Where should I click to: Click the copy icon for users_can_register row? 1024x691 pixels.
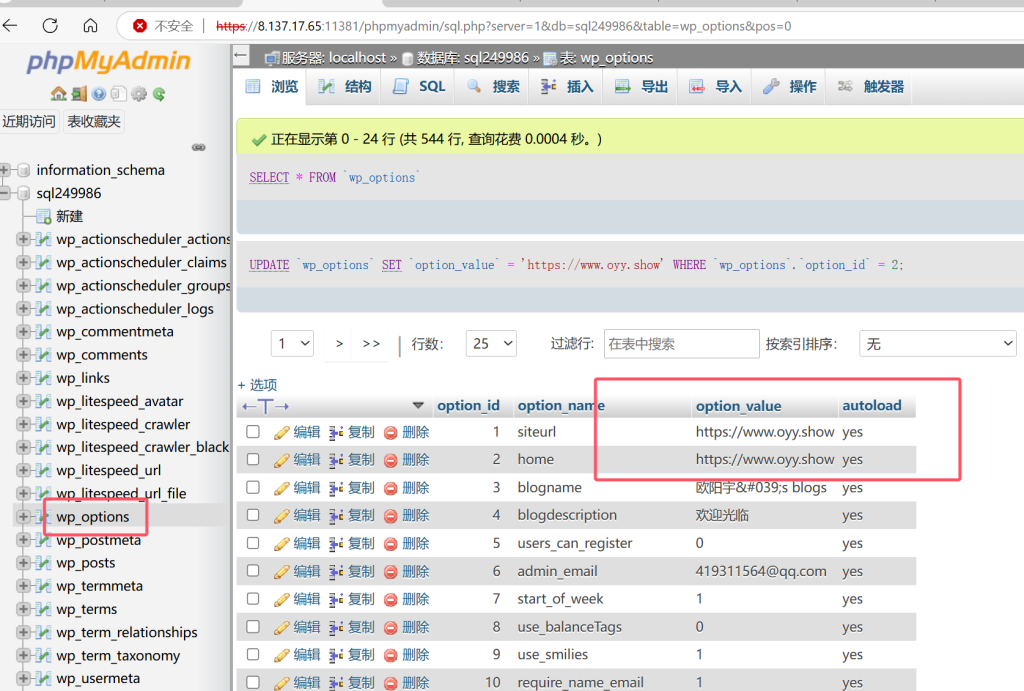point(336,543)
